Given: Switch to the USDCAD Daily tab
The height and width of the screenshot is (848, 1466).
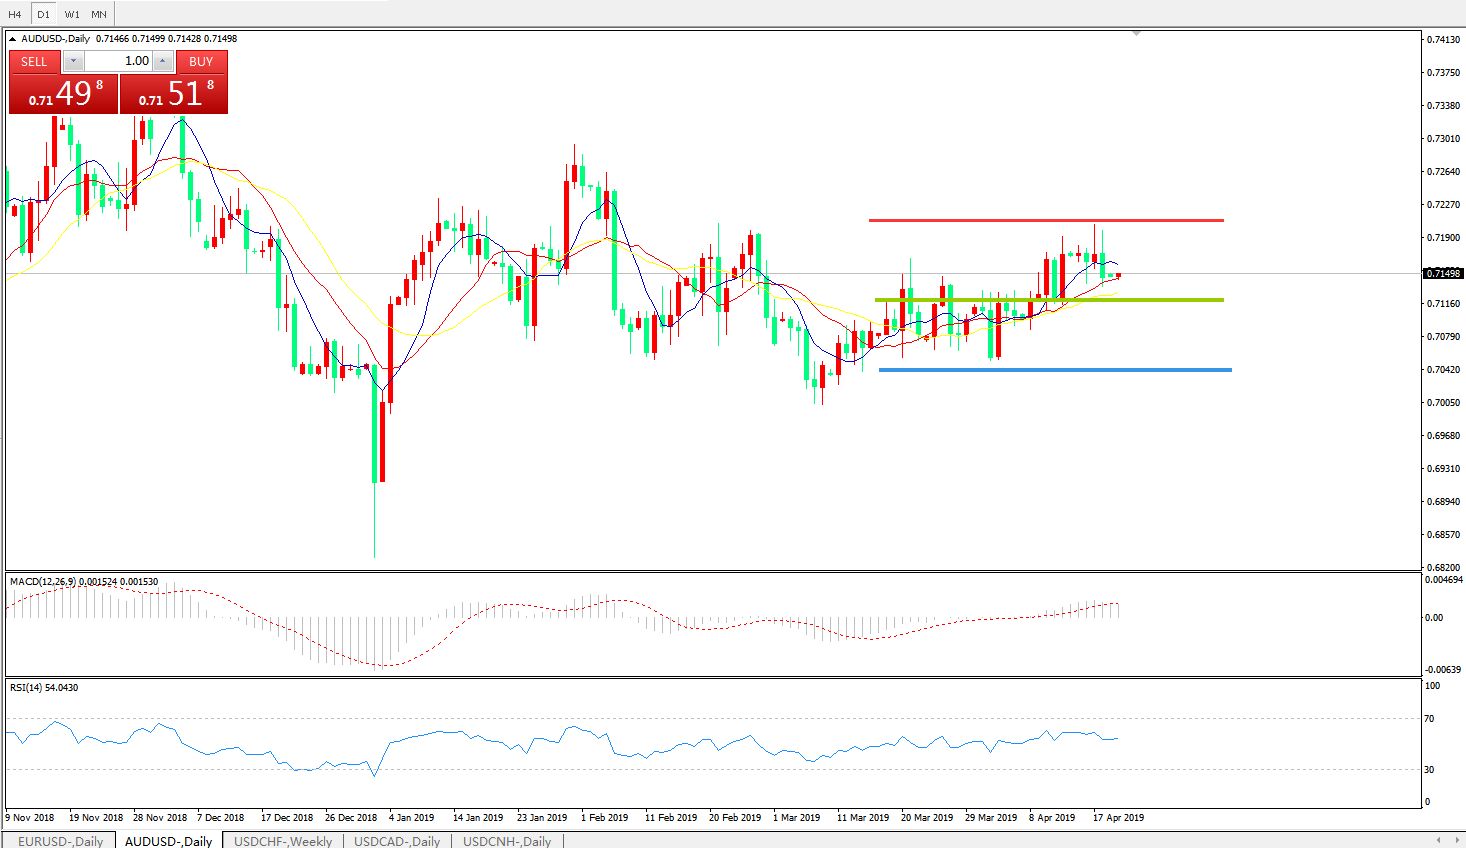Looking at the screenshot, I should coord(397,841).
